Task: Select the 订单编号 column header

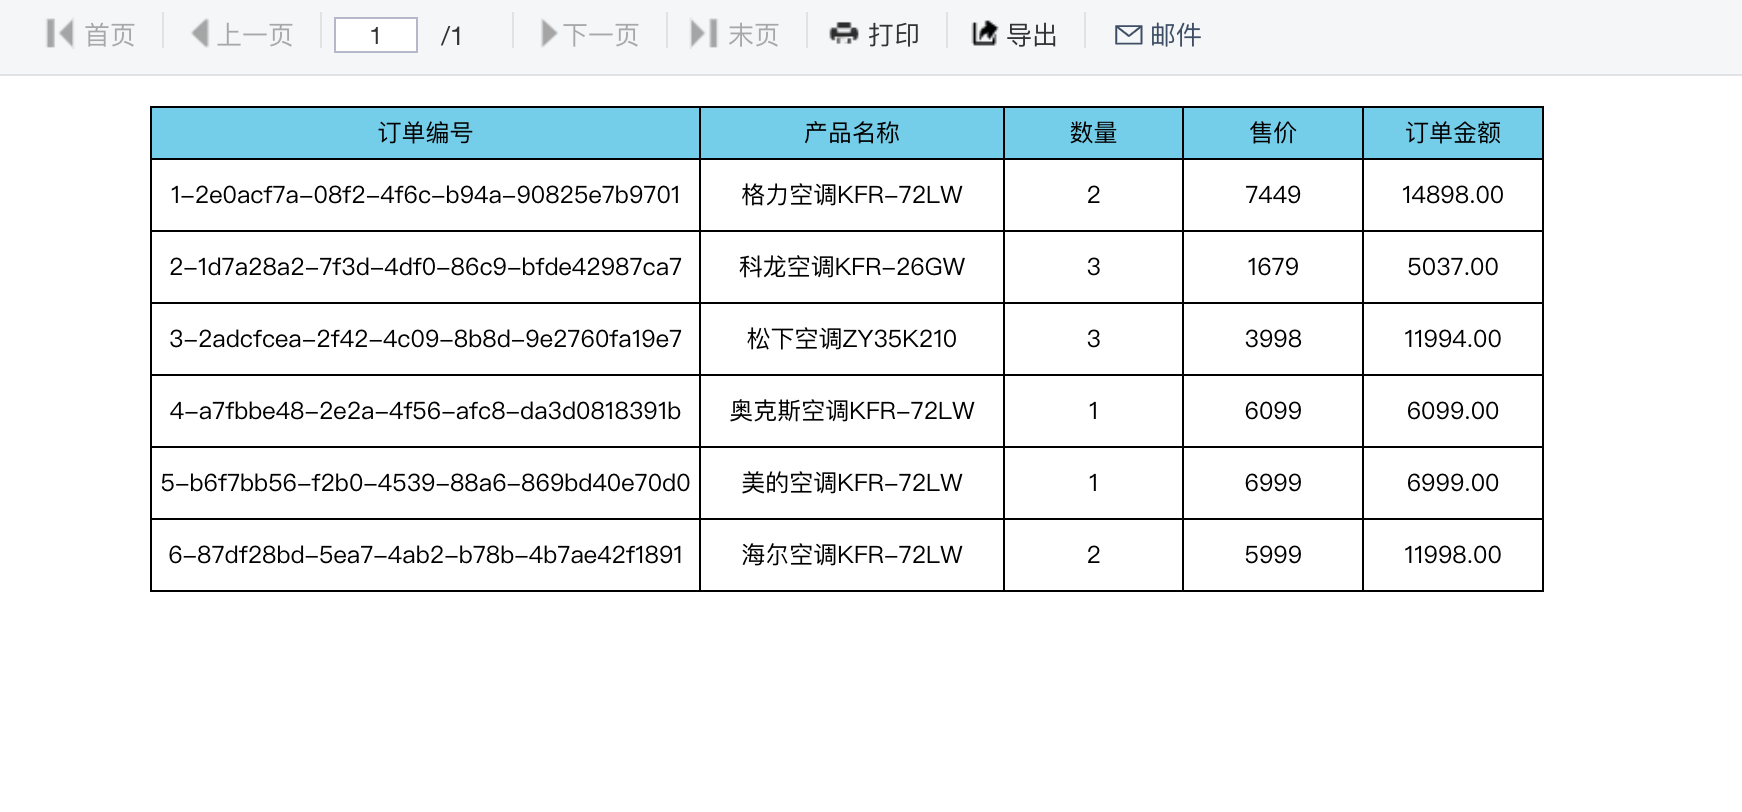Action: coord(426,133)
